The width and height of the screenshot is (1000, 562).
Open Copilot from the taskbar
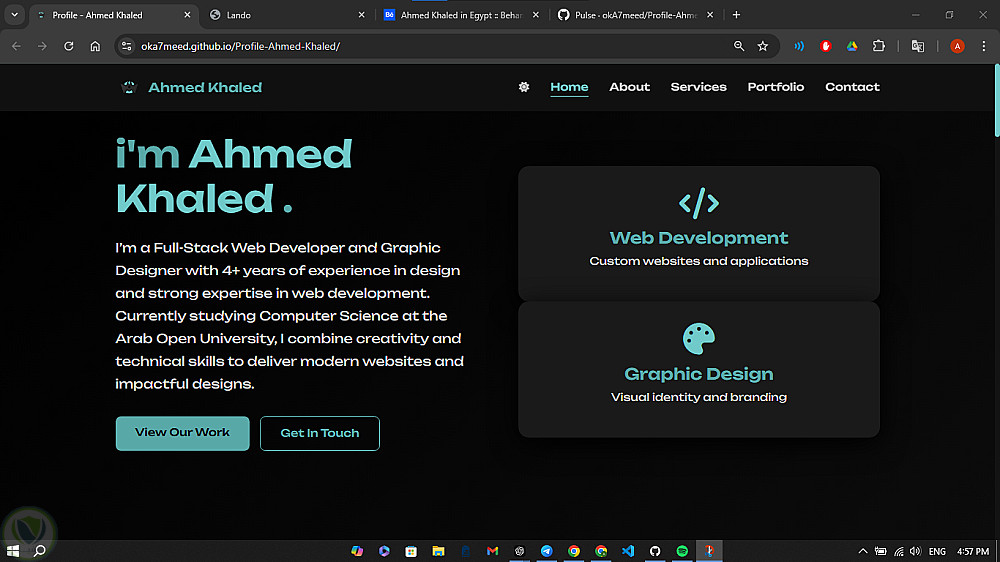(357, 551)
